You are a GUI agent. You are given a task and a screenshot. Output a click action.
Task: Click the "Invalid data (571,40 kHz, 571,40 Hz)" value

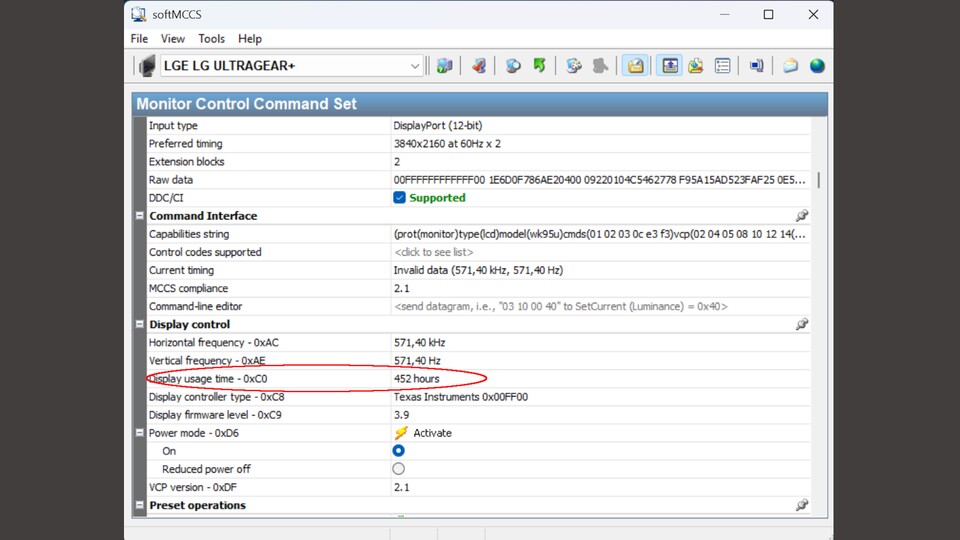478,270
